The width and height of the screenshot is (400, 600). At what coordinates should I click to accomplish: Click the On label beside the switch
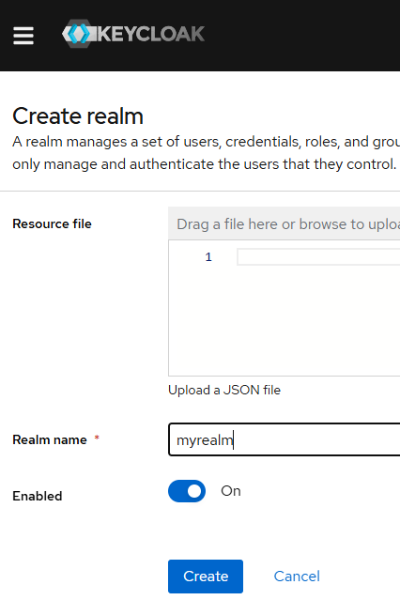[231, 491]
